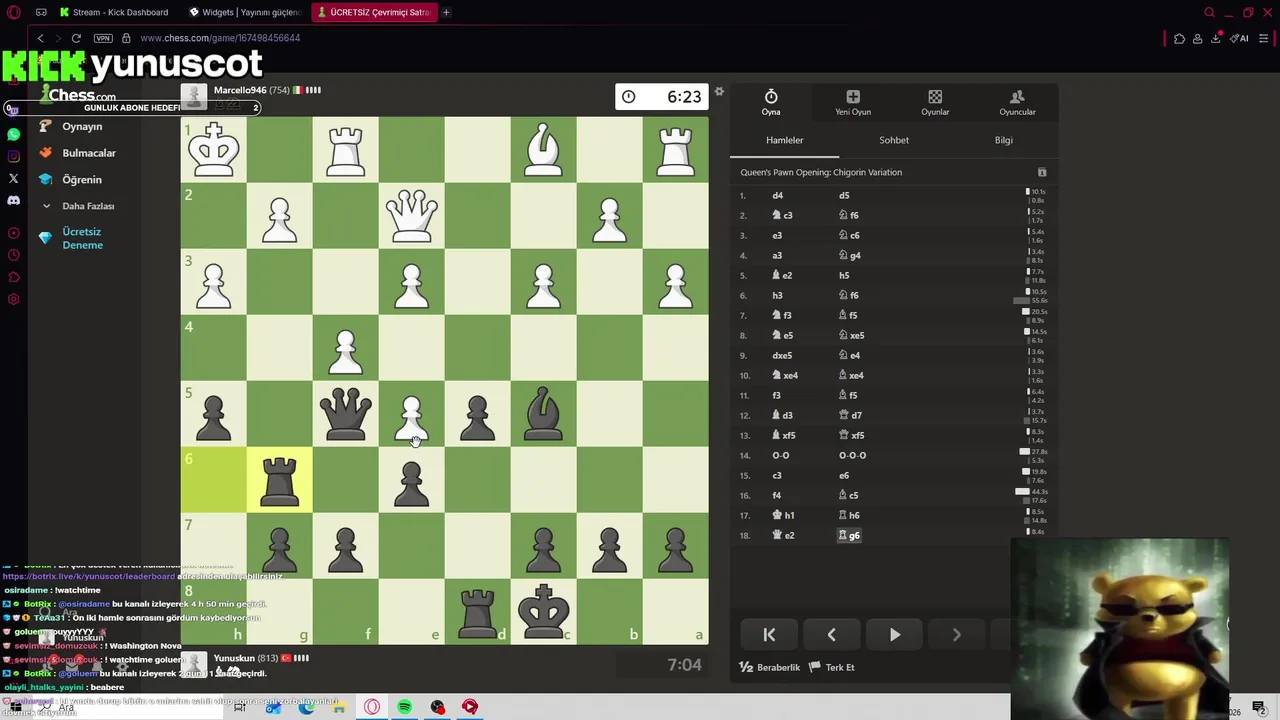Open Bulmacalar puzzles in the sidebar
Image resolution: width=1280 pixels, height=720 pixels.
pos(77,153)
